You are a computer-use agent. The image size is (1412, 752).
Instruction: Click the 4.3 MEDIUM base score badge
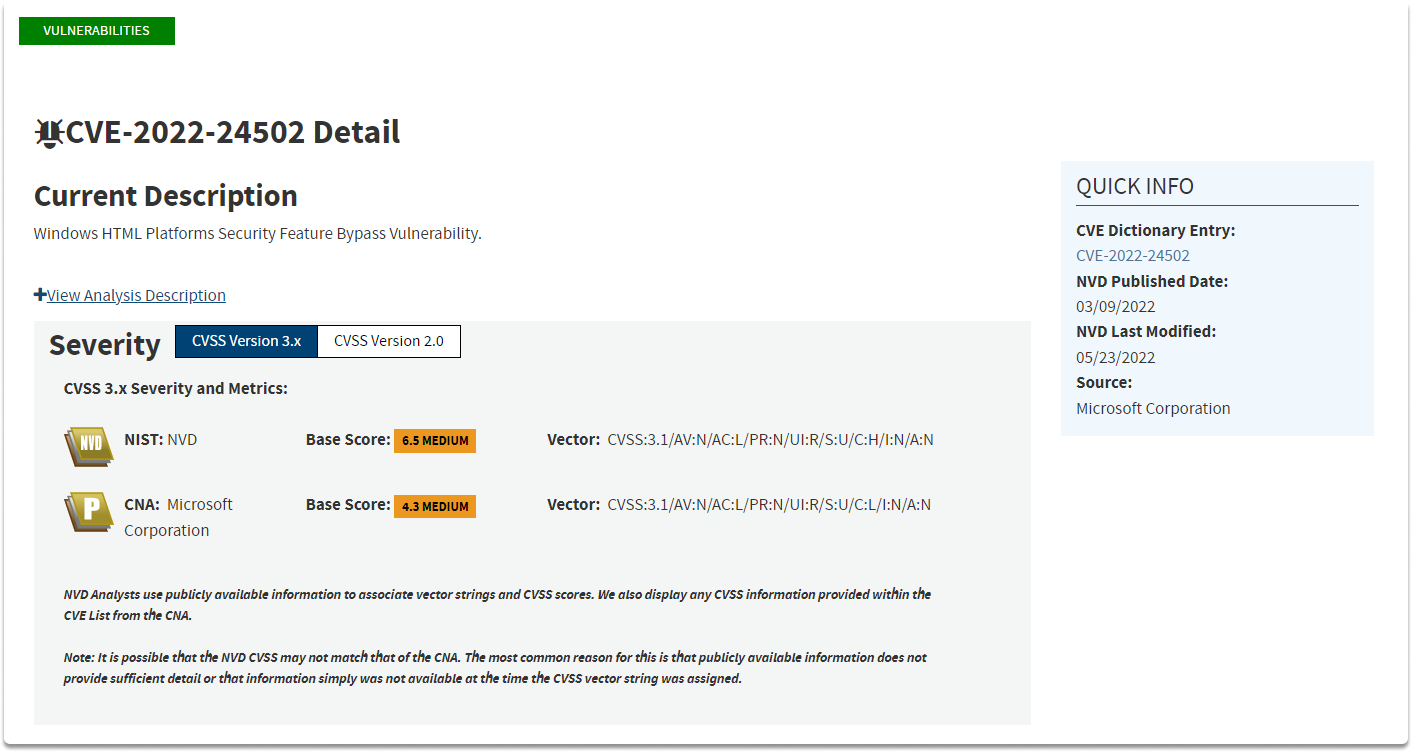[x=435, y=506]
